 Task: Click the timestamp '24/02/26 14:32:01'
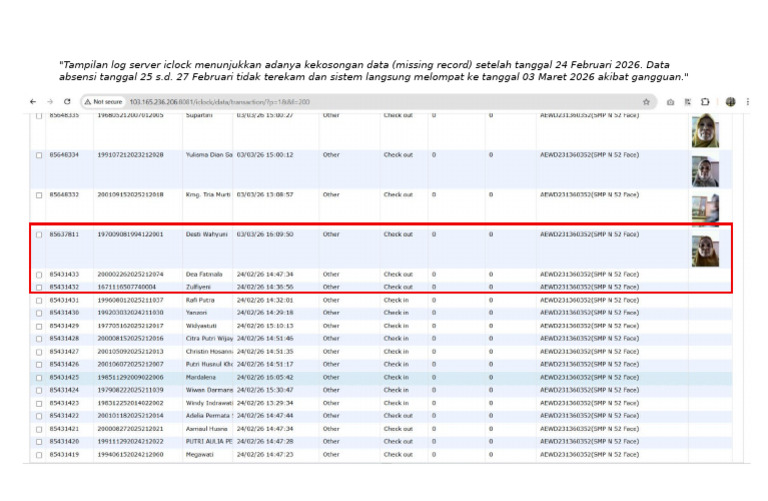(265, 300)
